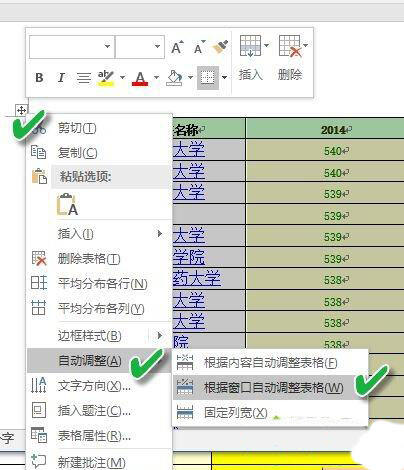Toggle Bold formatting in the mini toolbar
The image size is (404, 470).
coord(39,78)
